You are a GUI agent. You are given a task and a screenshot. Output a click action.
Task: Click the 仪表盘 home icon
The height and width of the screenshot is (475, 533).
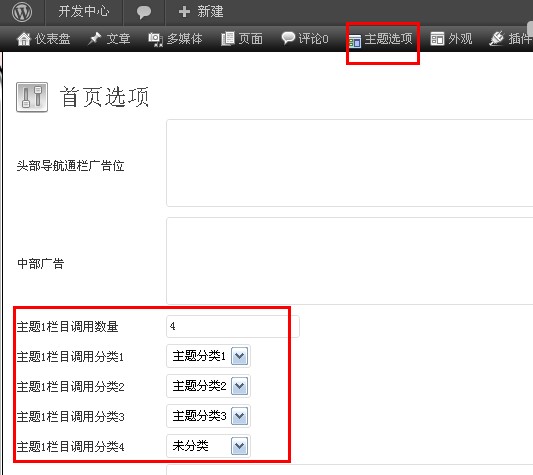coord(24,39)
